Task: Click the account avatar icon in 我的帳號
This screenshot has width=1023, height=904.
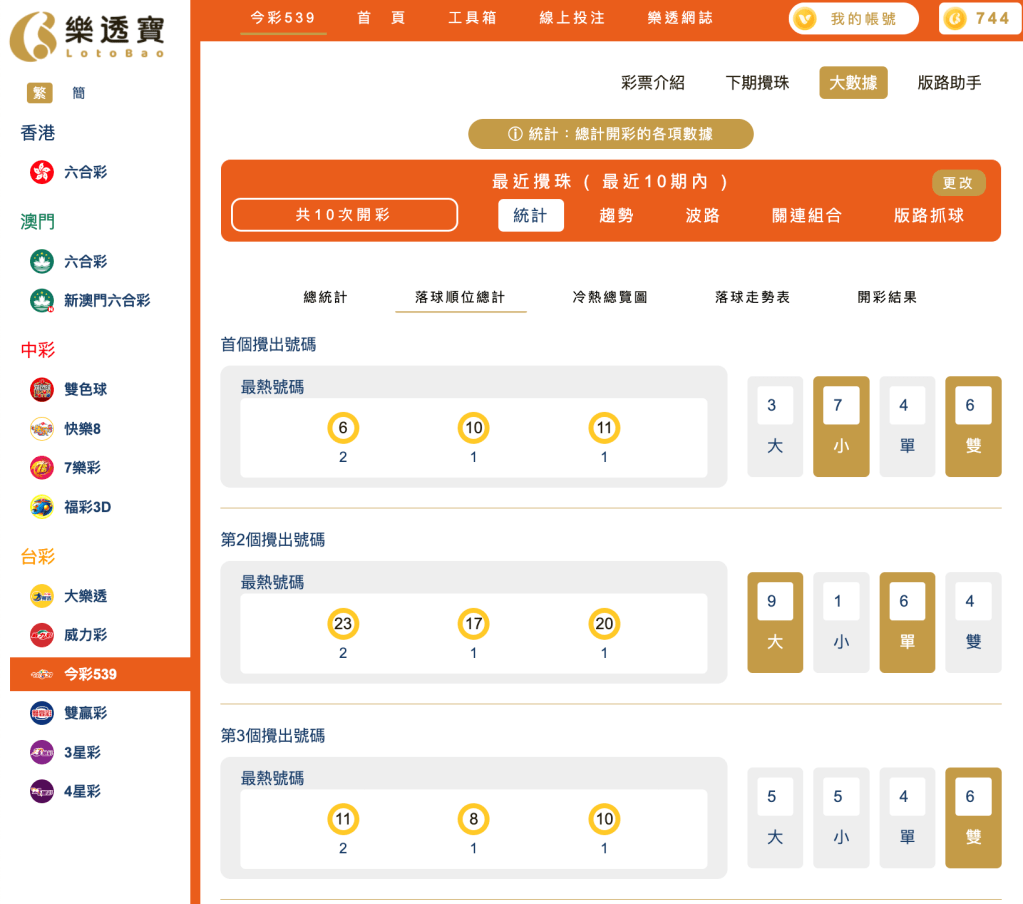Action: pyautogui.click(x=805, y=19)
